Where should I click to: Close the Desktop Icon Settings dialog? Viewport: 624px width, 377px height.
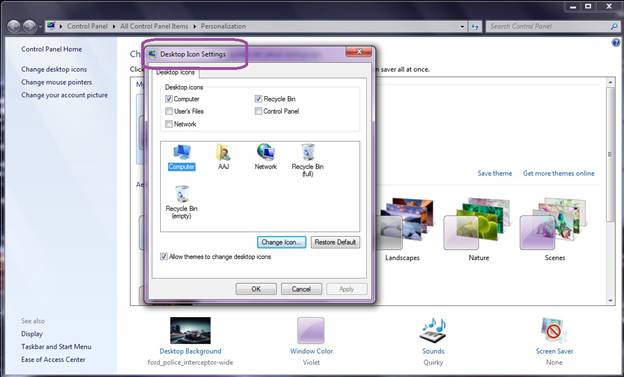(359, 52)
